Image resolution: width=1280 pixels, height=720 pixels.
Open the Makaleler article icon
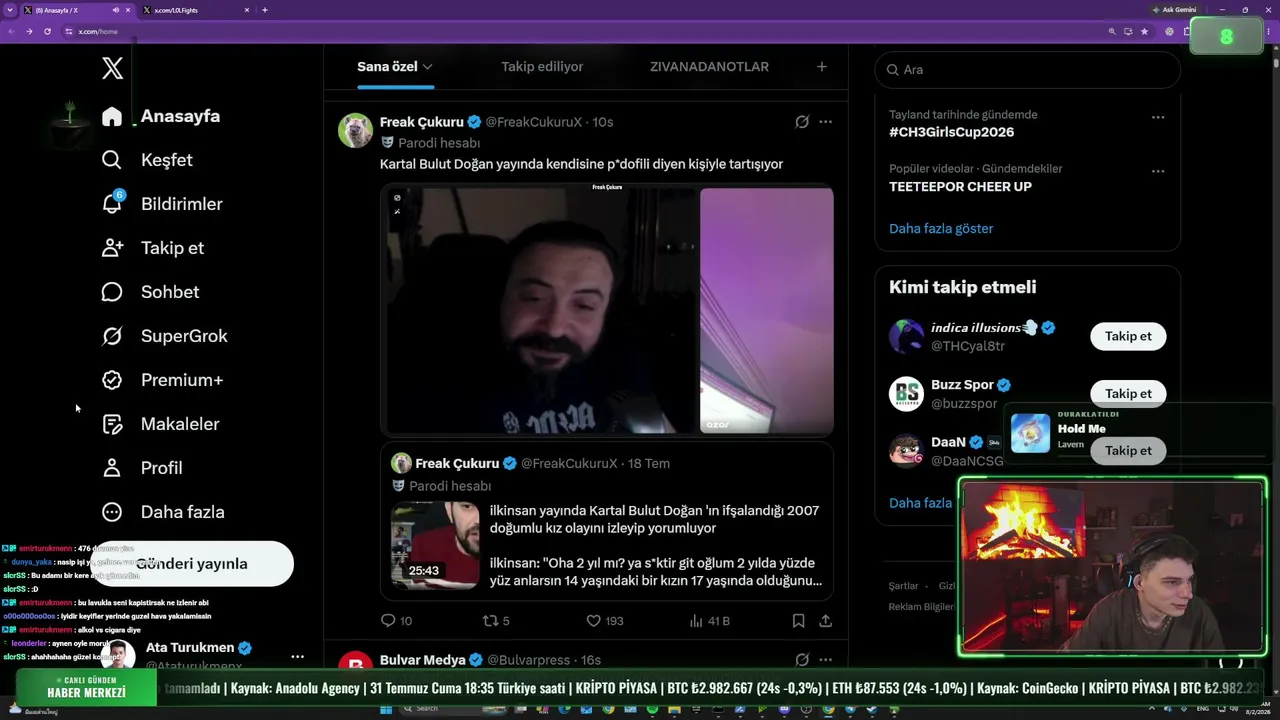pos(112,424)
